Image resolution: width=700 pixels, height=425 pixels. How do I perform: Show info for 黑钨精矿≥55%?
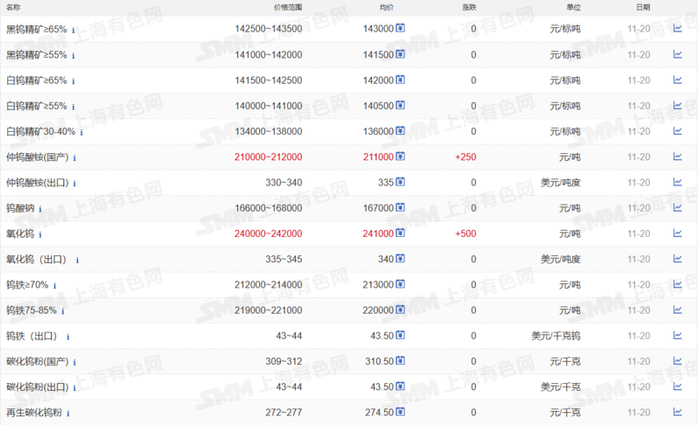(x=73, y=56)
